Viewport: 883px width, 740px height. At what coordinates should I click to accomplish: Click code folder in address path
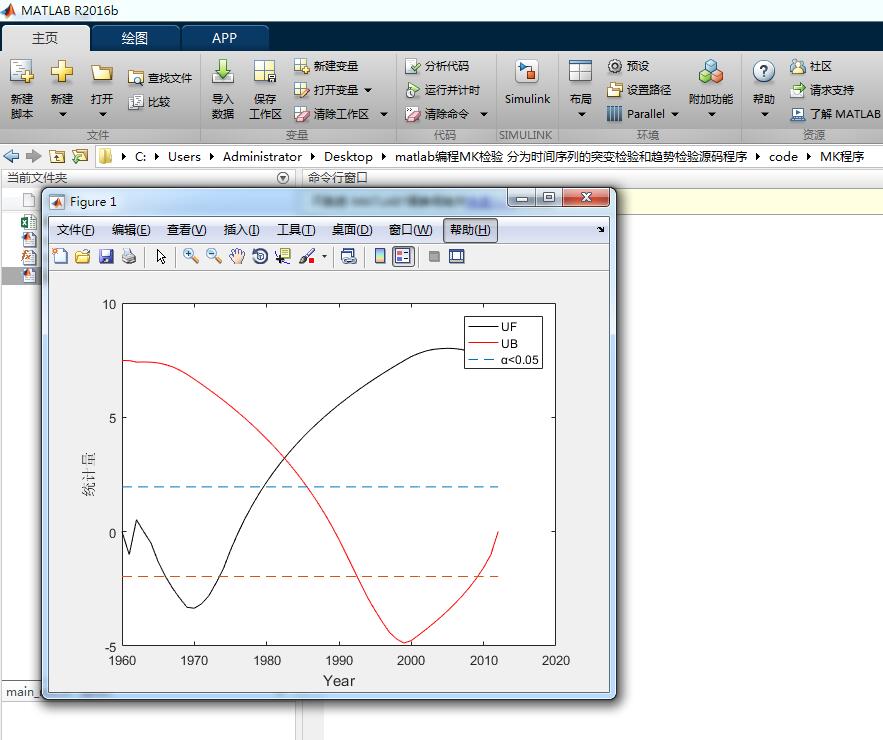coord(783,157)
